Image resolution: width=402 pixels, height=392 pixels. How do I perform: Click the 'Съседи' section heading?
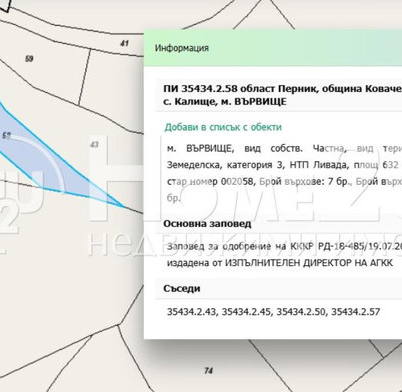[x=182, y=288]
